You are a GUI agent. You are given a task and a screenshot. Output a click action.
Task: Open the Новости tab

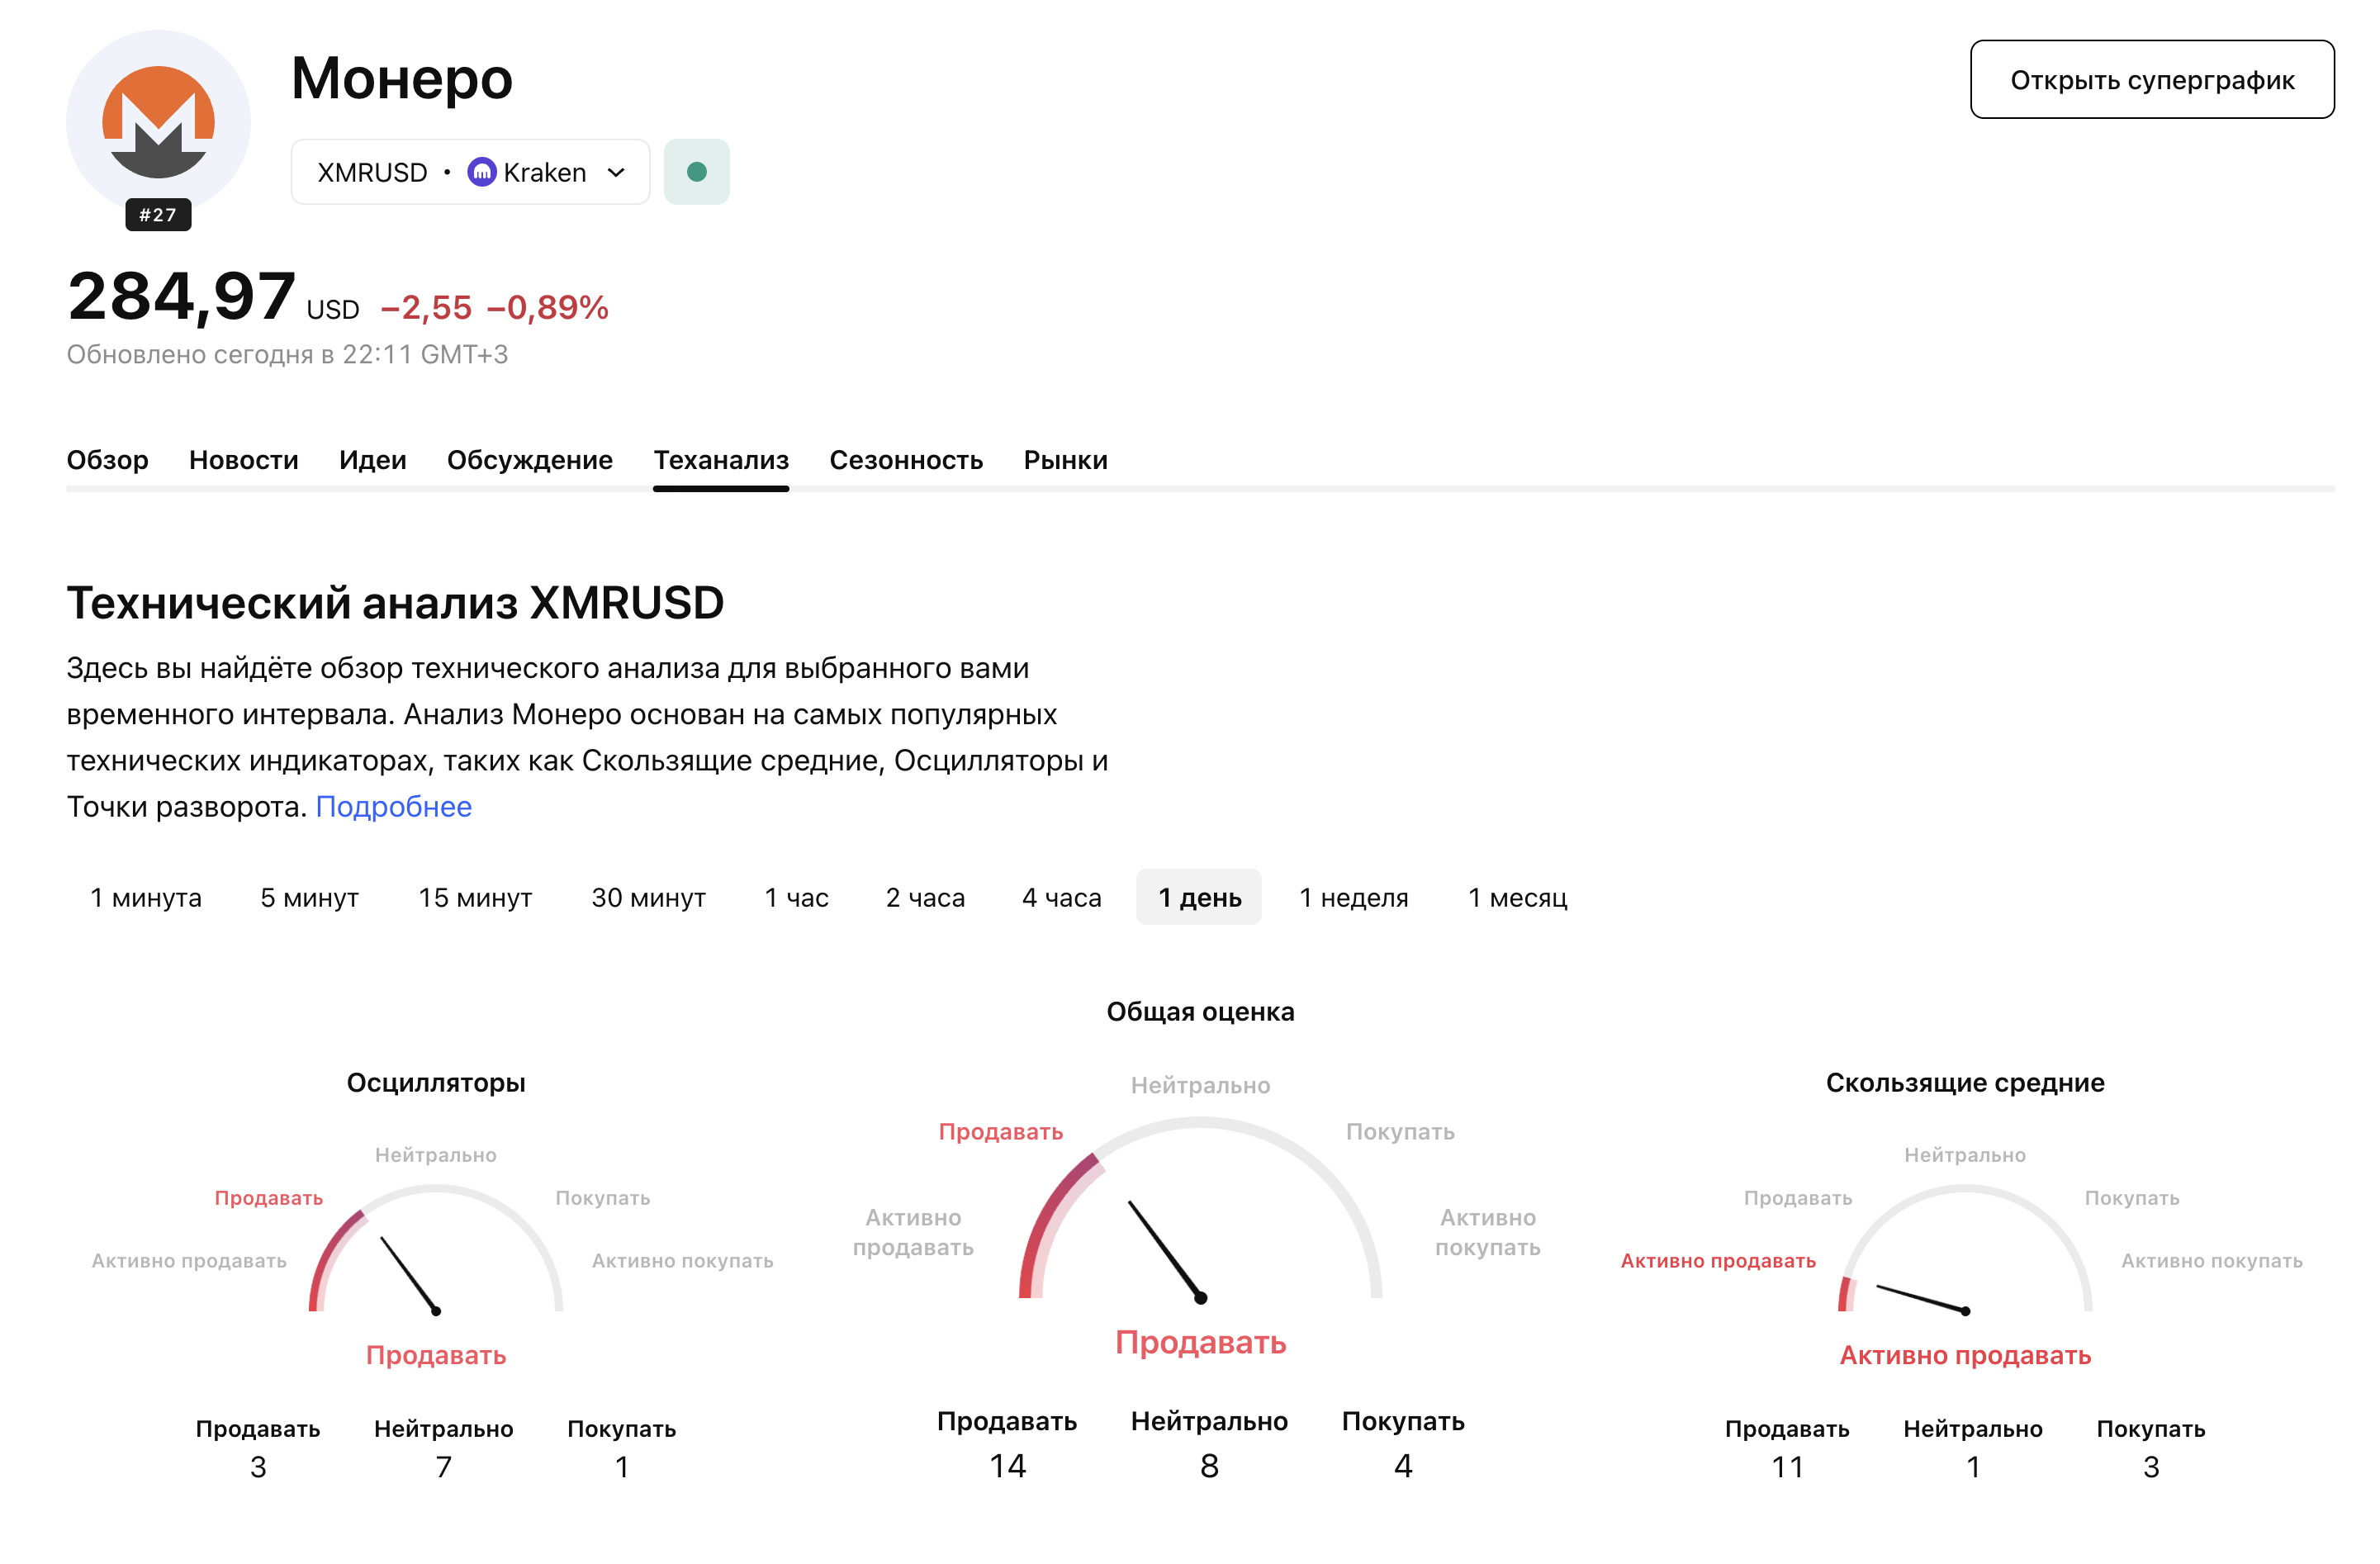(x=243, y=460)
